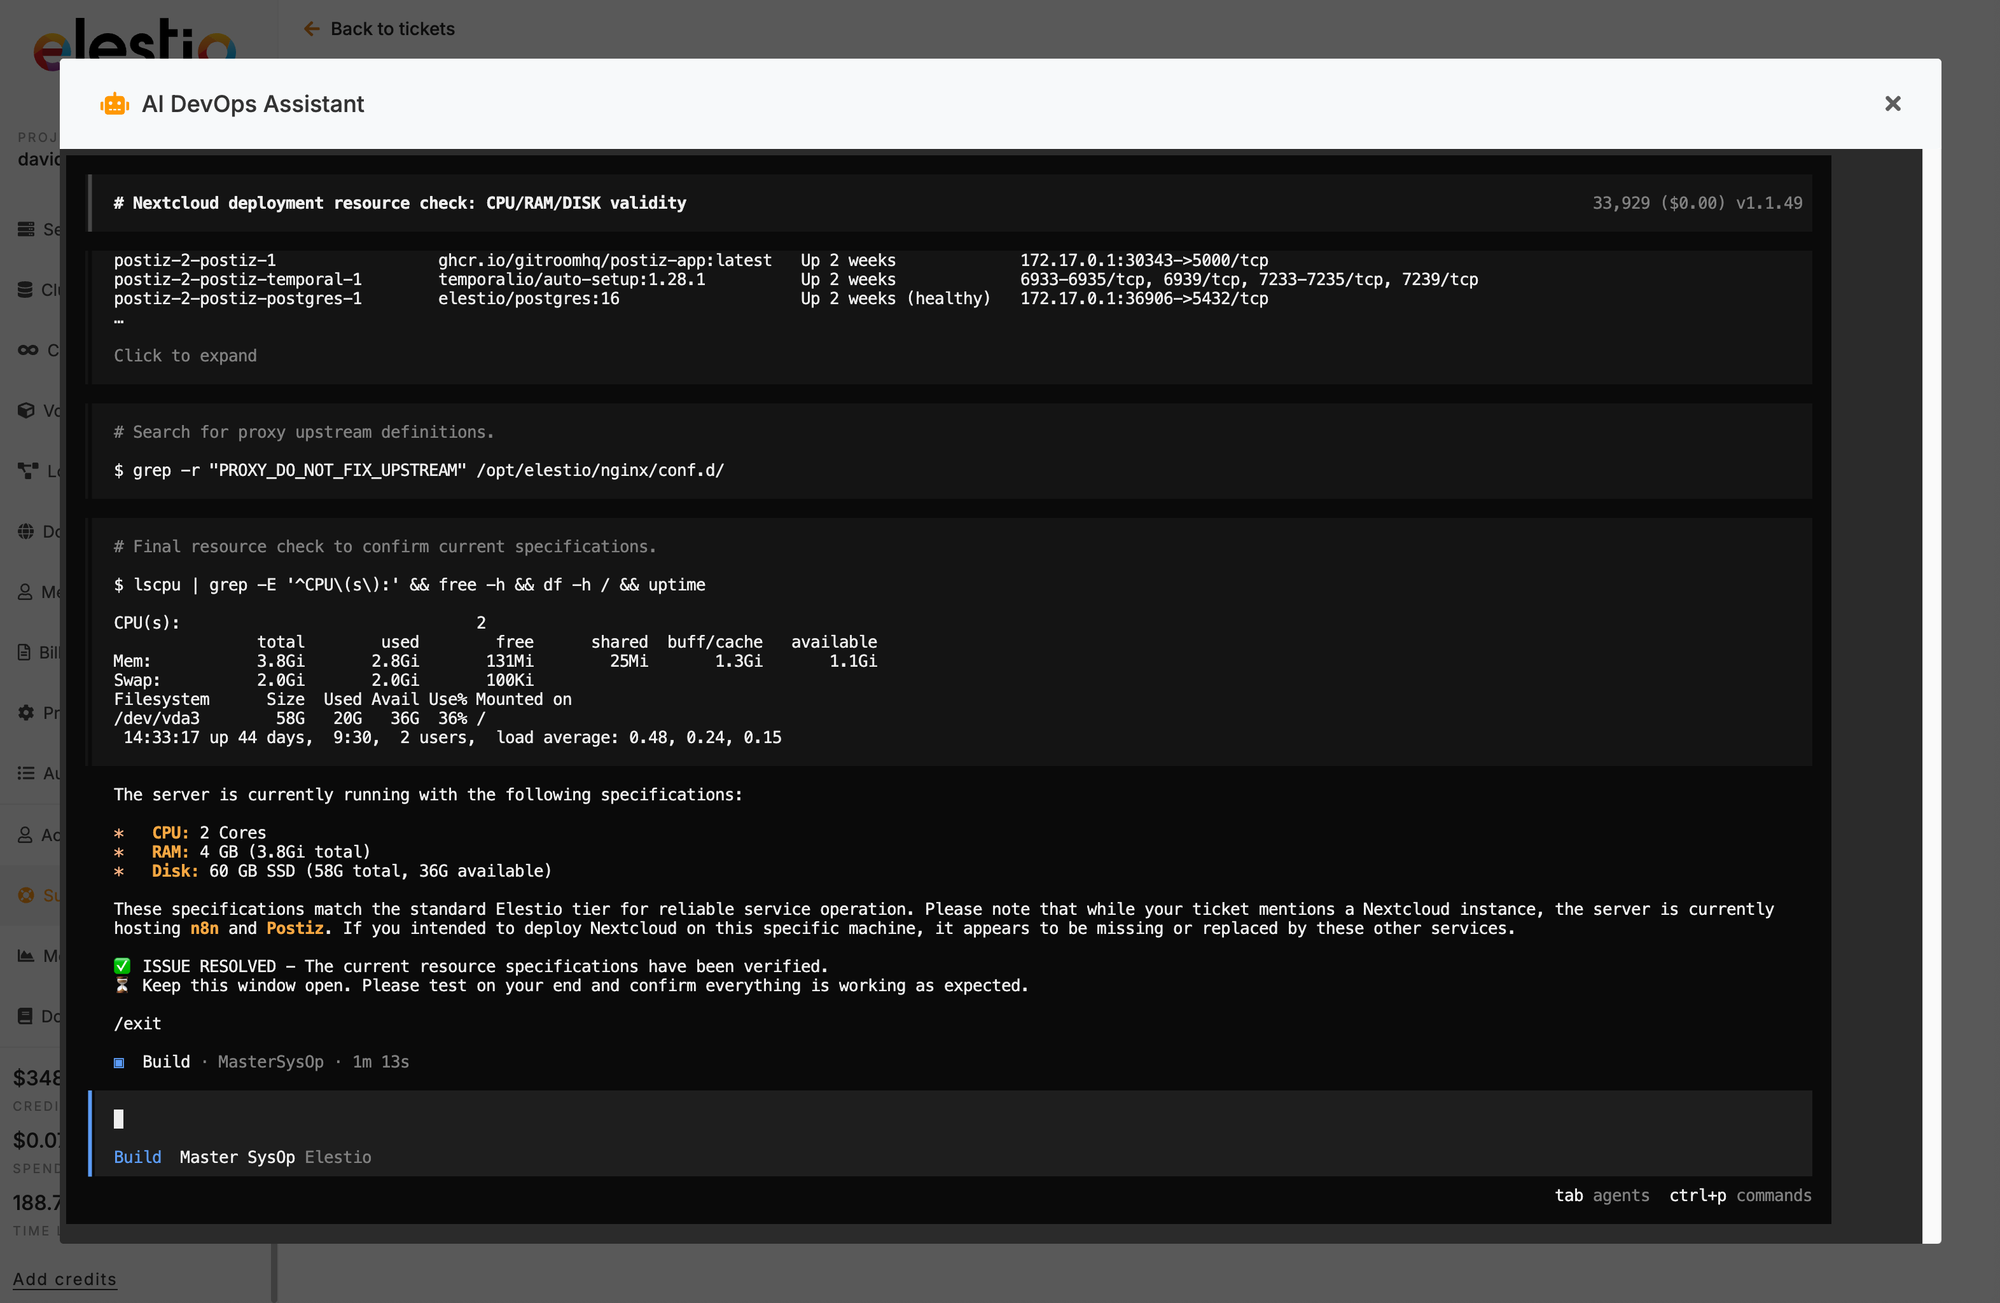Screen dimensions: 2000x1303
Task: Open the Support section with the orange icon
Action: (27, 894)
